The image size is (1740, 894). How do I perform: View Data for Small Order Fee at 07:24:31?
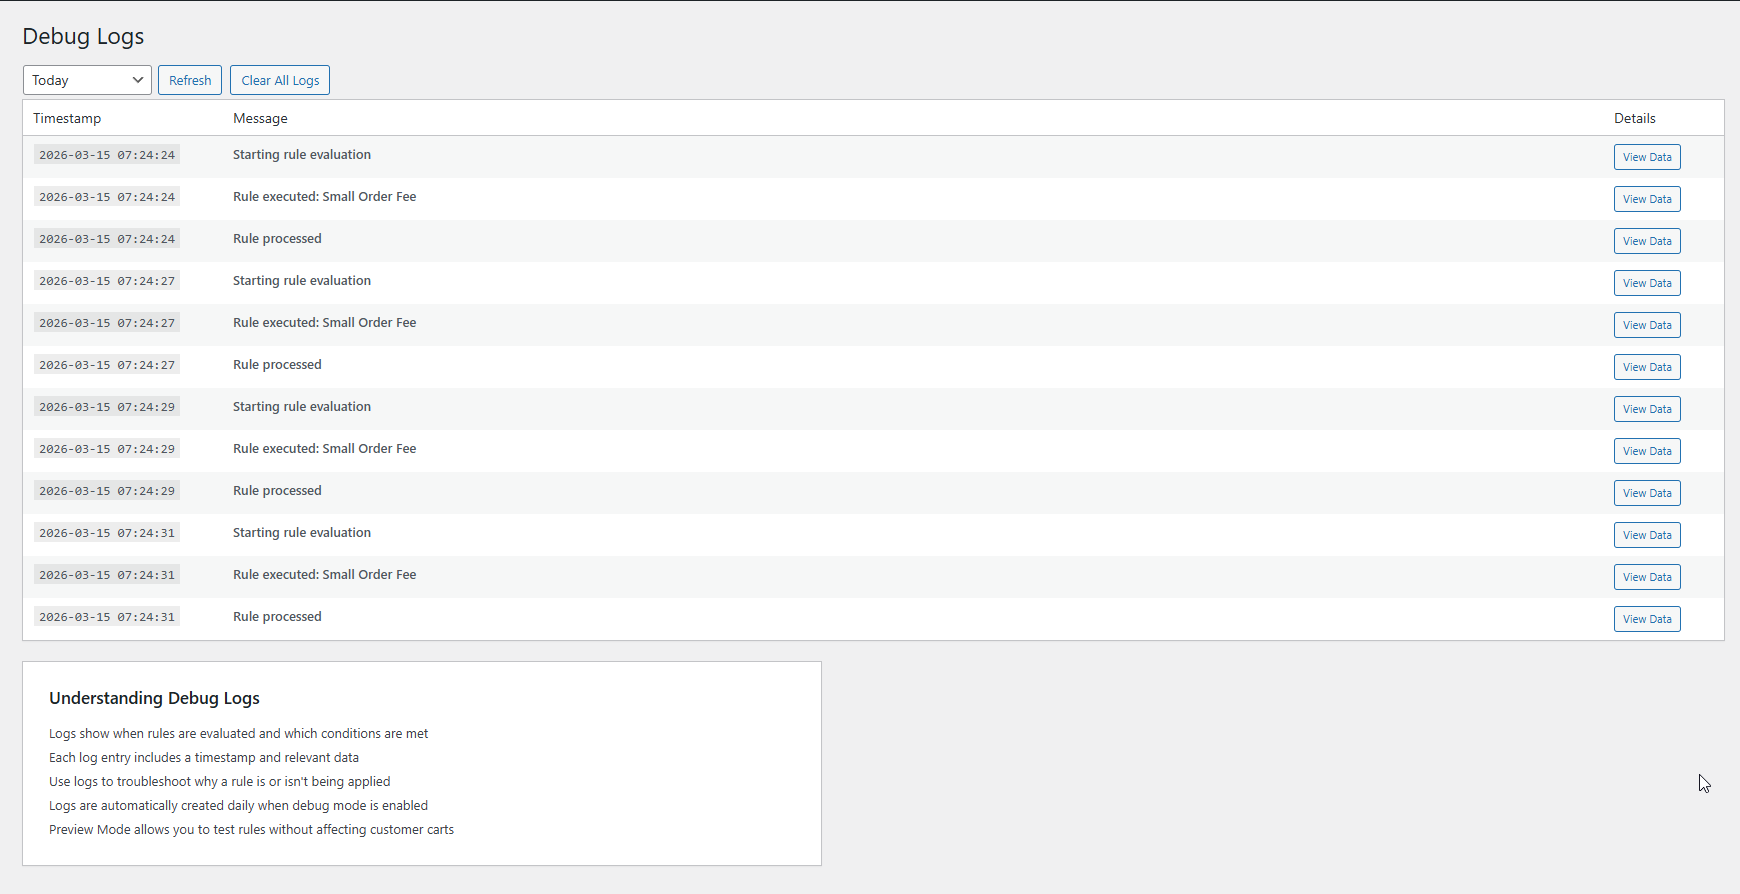(1646, 576)
